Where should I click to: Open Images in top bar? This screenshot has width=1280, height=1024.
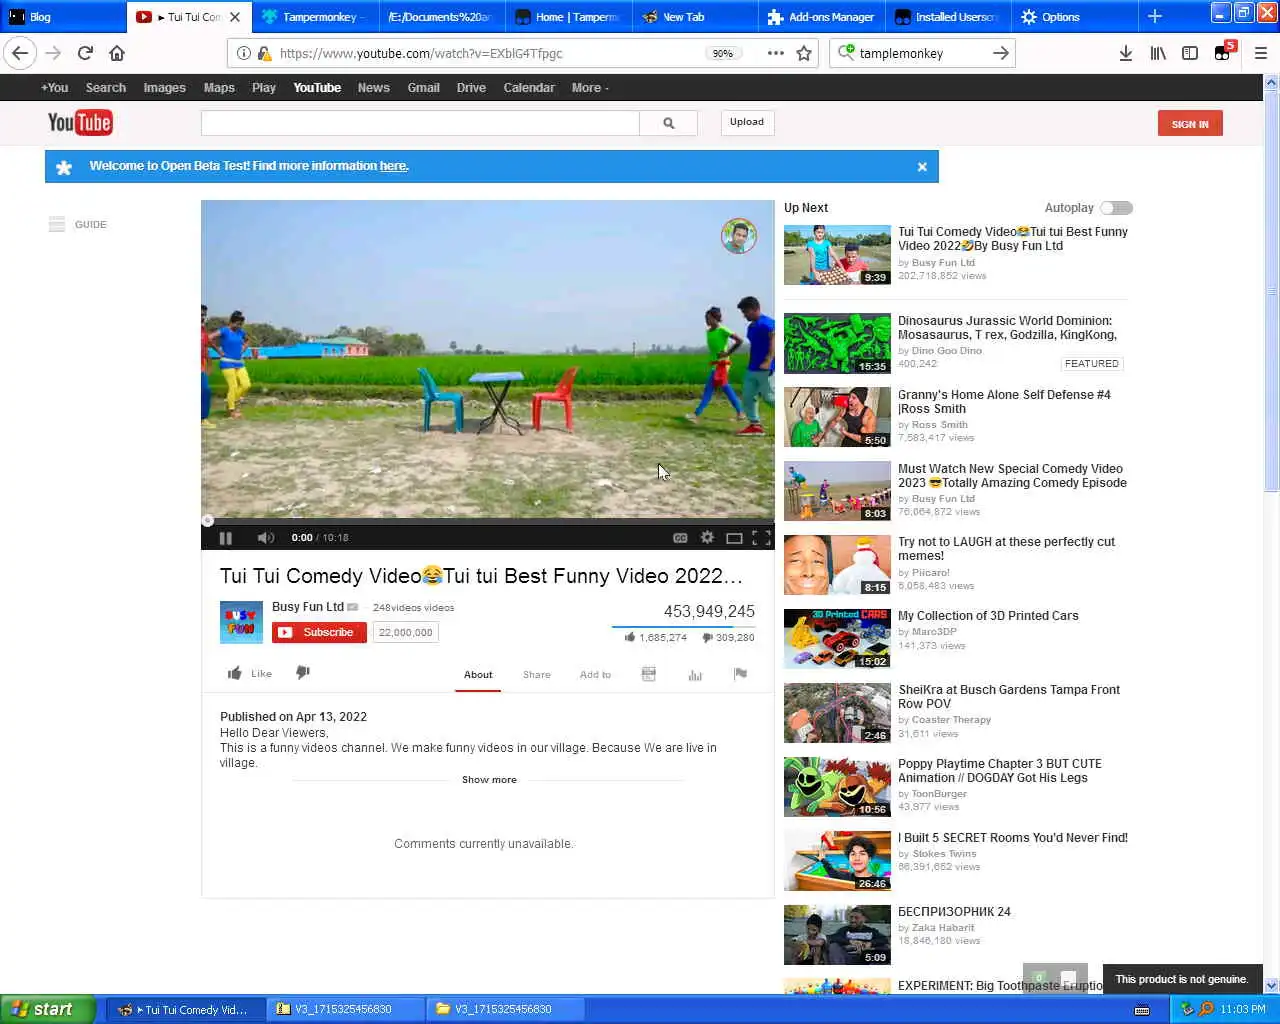click(164, 88)
